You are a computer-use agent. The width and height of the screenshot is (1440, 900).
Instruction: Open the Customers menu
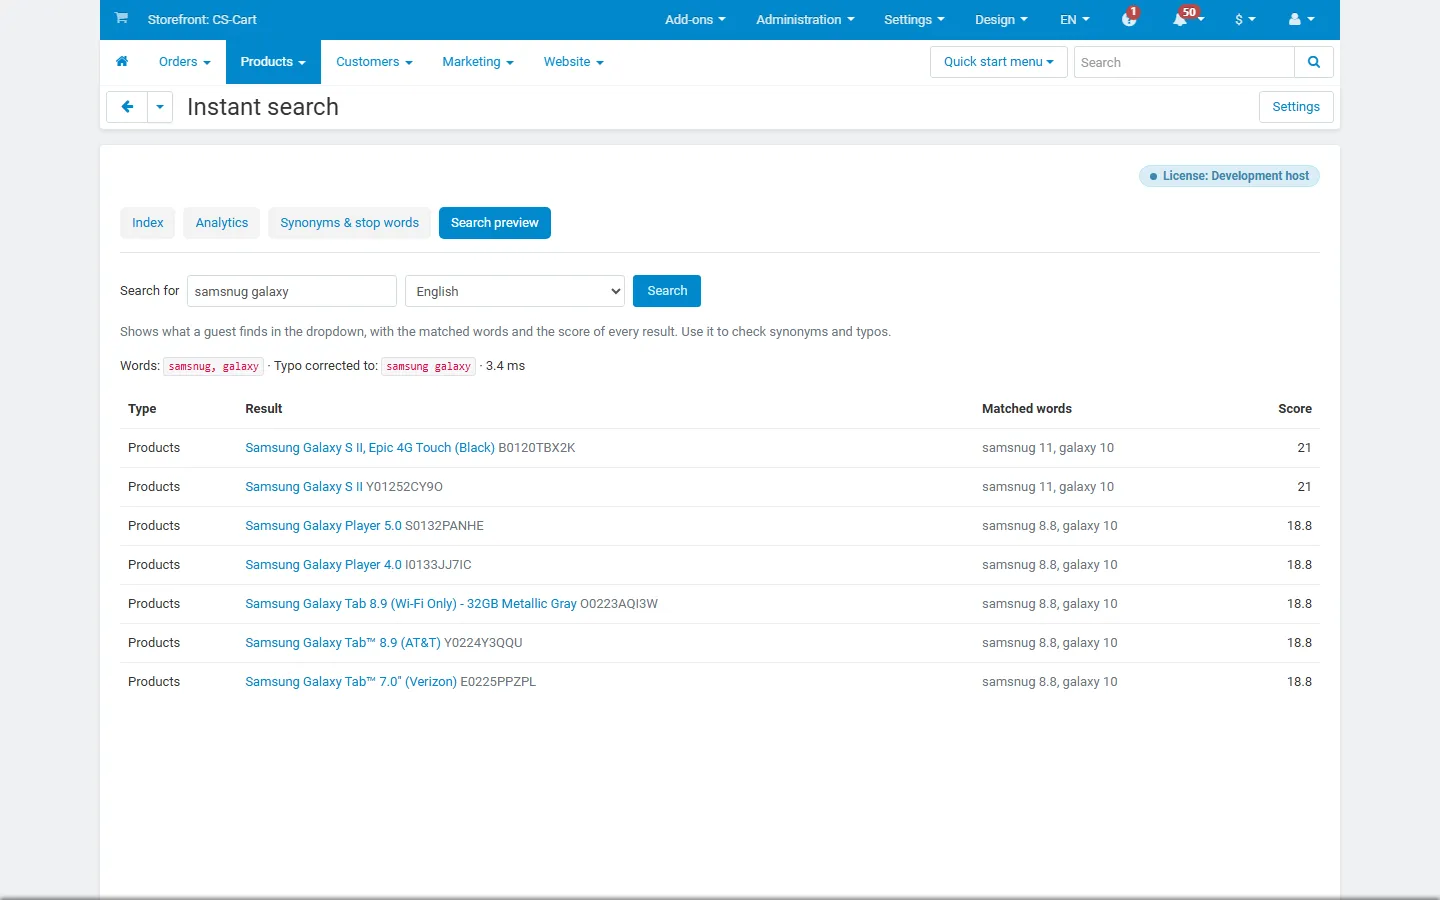pos(374,62)
